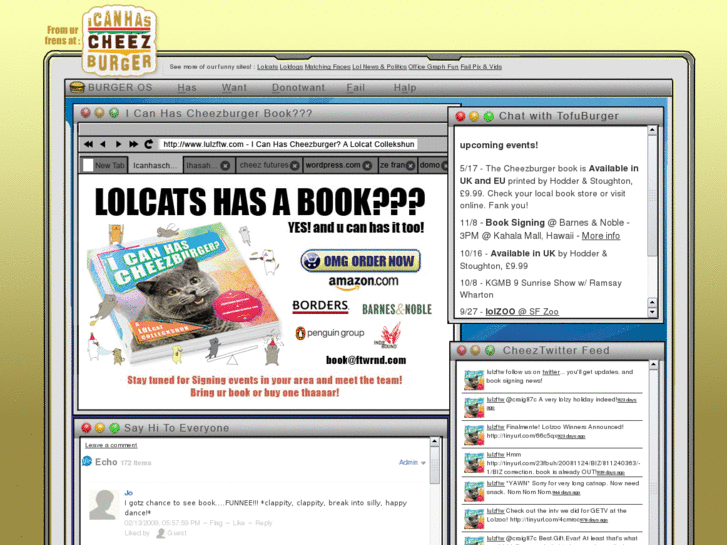Click the blank page icon on New Tab
The width and height of the screenshot is (727, 545).
point(88,165)
